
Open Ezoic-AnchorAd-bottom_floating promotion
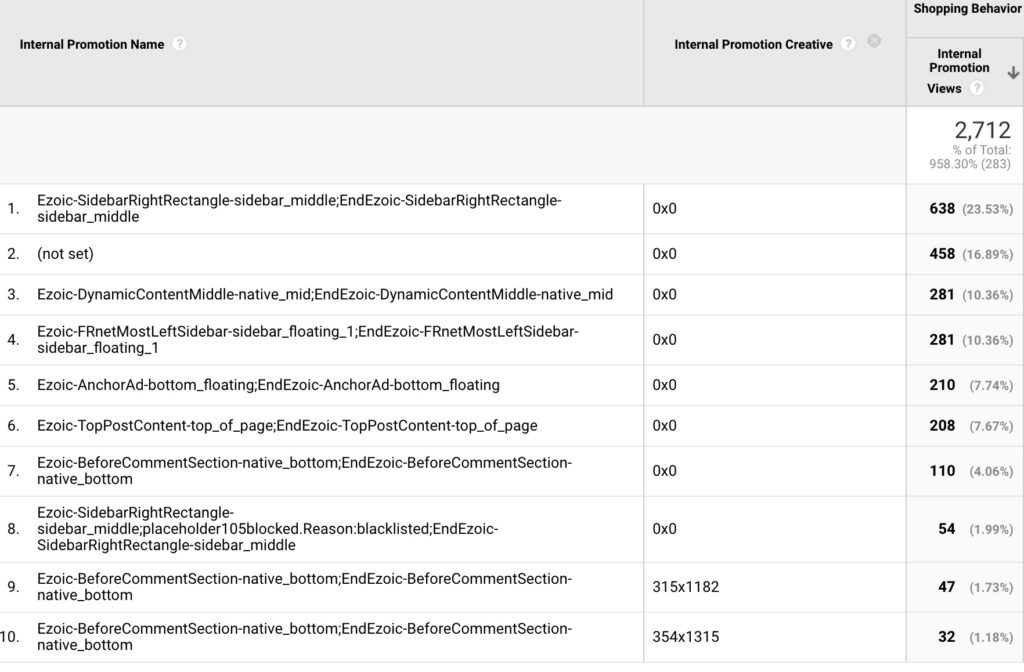268,385
